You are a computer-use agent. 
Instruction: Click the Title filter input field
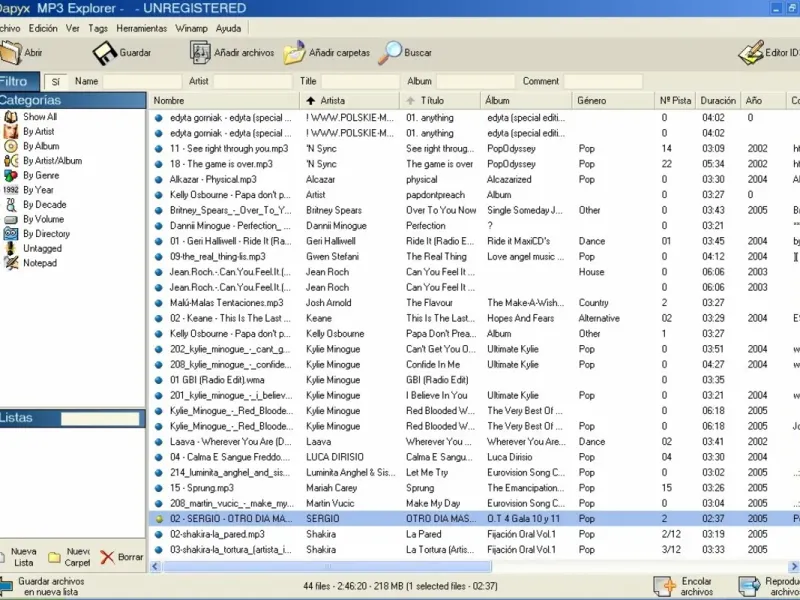point(360,82)
